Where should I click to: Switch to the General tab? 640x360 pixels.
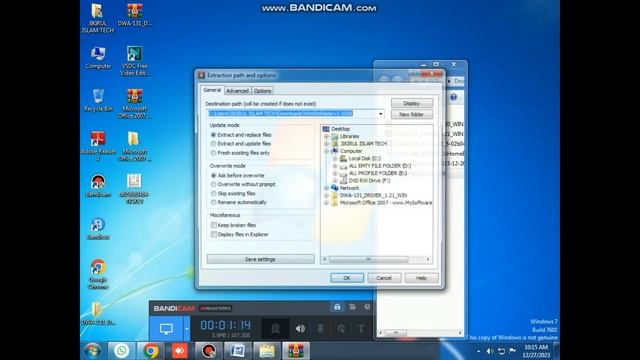click(x=212, y=90)
